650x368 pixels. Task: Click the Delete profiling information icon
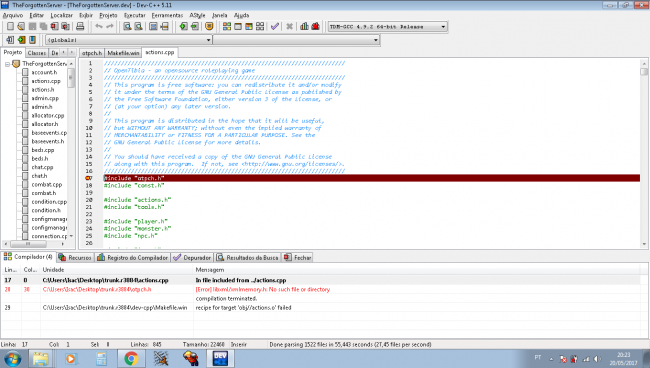coord(315,26)
